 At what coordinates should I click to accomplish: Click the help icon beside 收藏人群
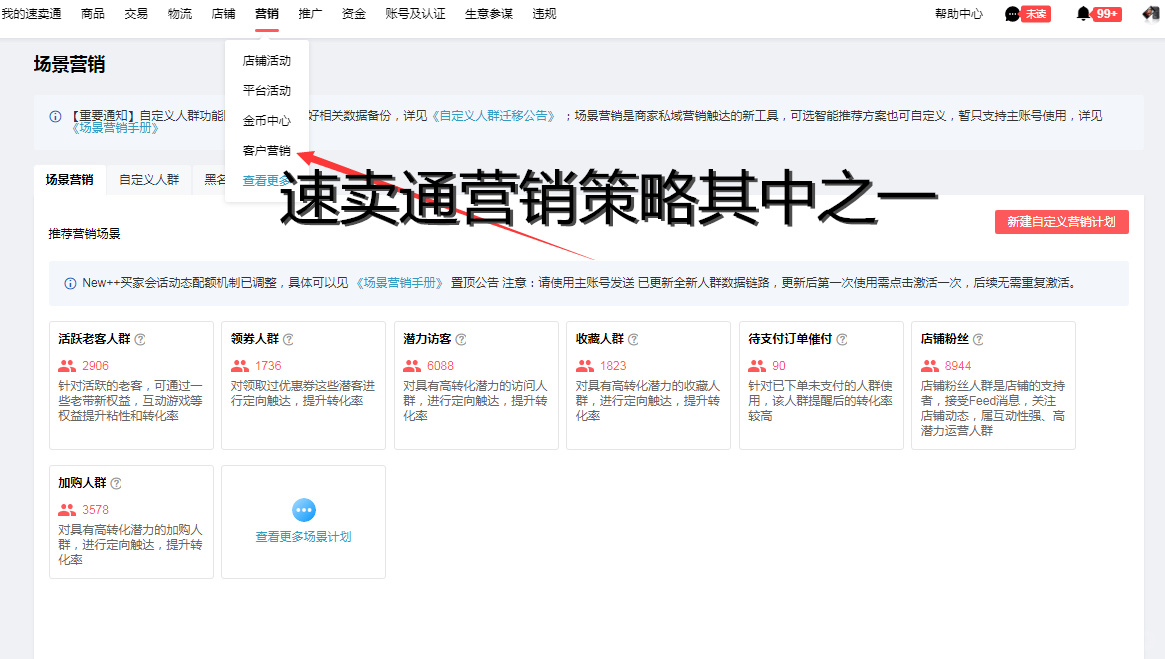tap(633, 340)
